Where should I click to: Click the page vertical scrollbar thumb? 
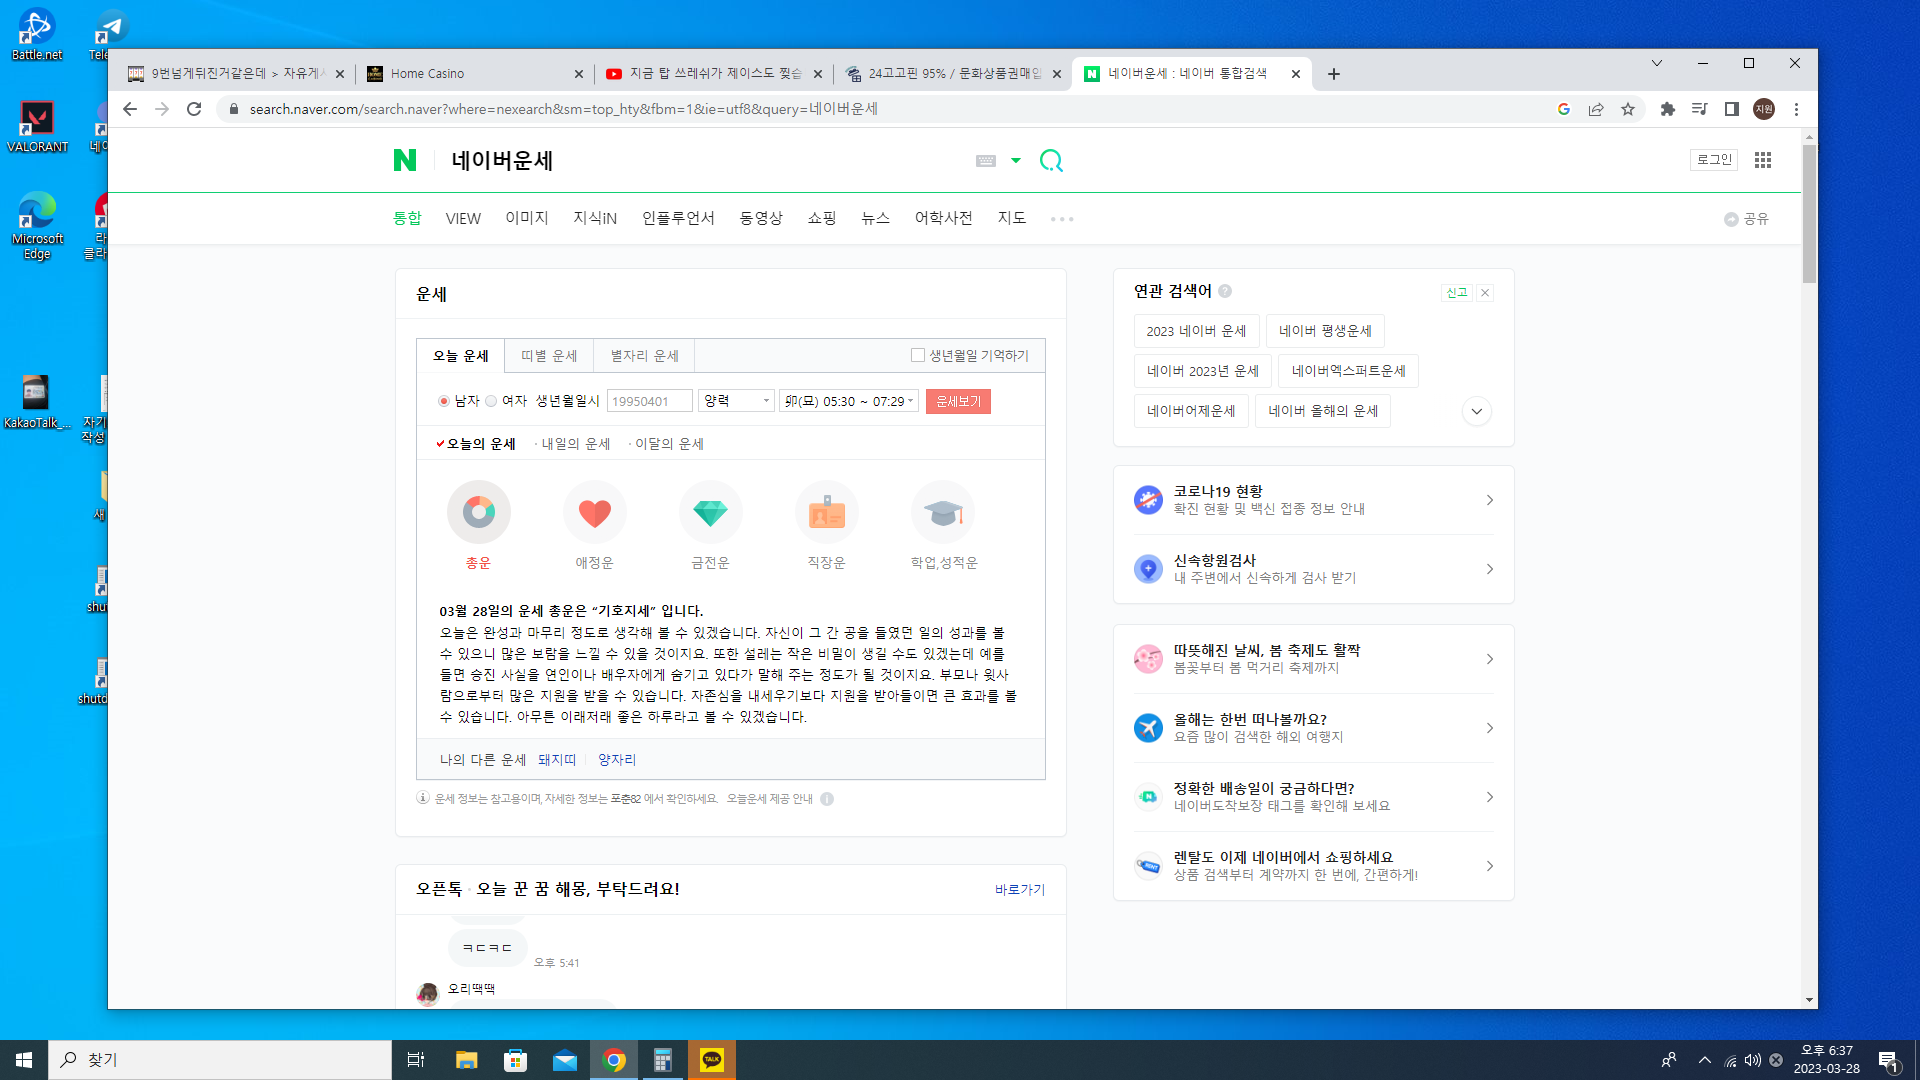coord(1809,213)
